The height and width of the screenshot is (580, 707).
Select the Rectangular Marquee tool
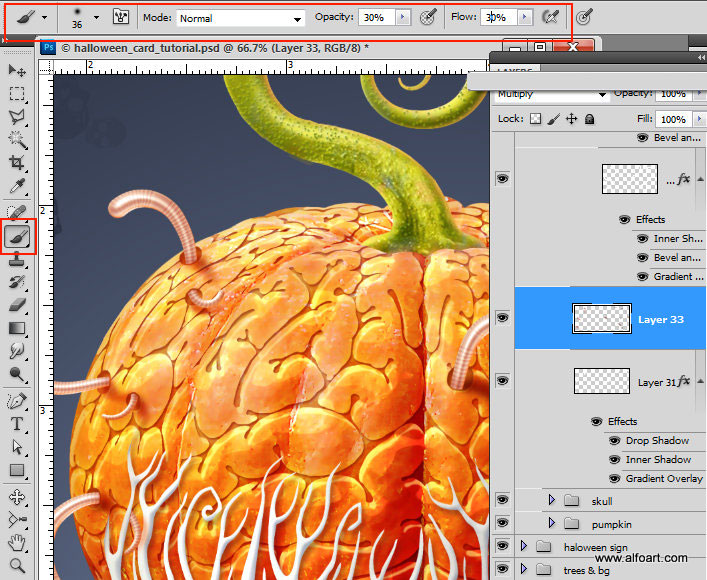17,93
